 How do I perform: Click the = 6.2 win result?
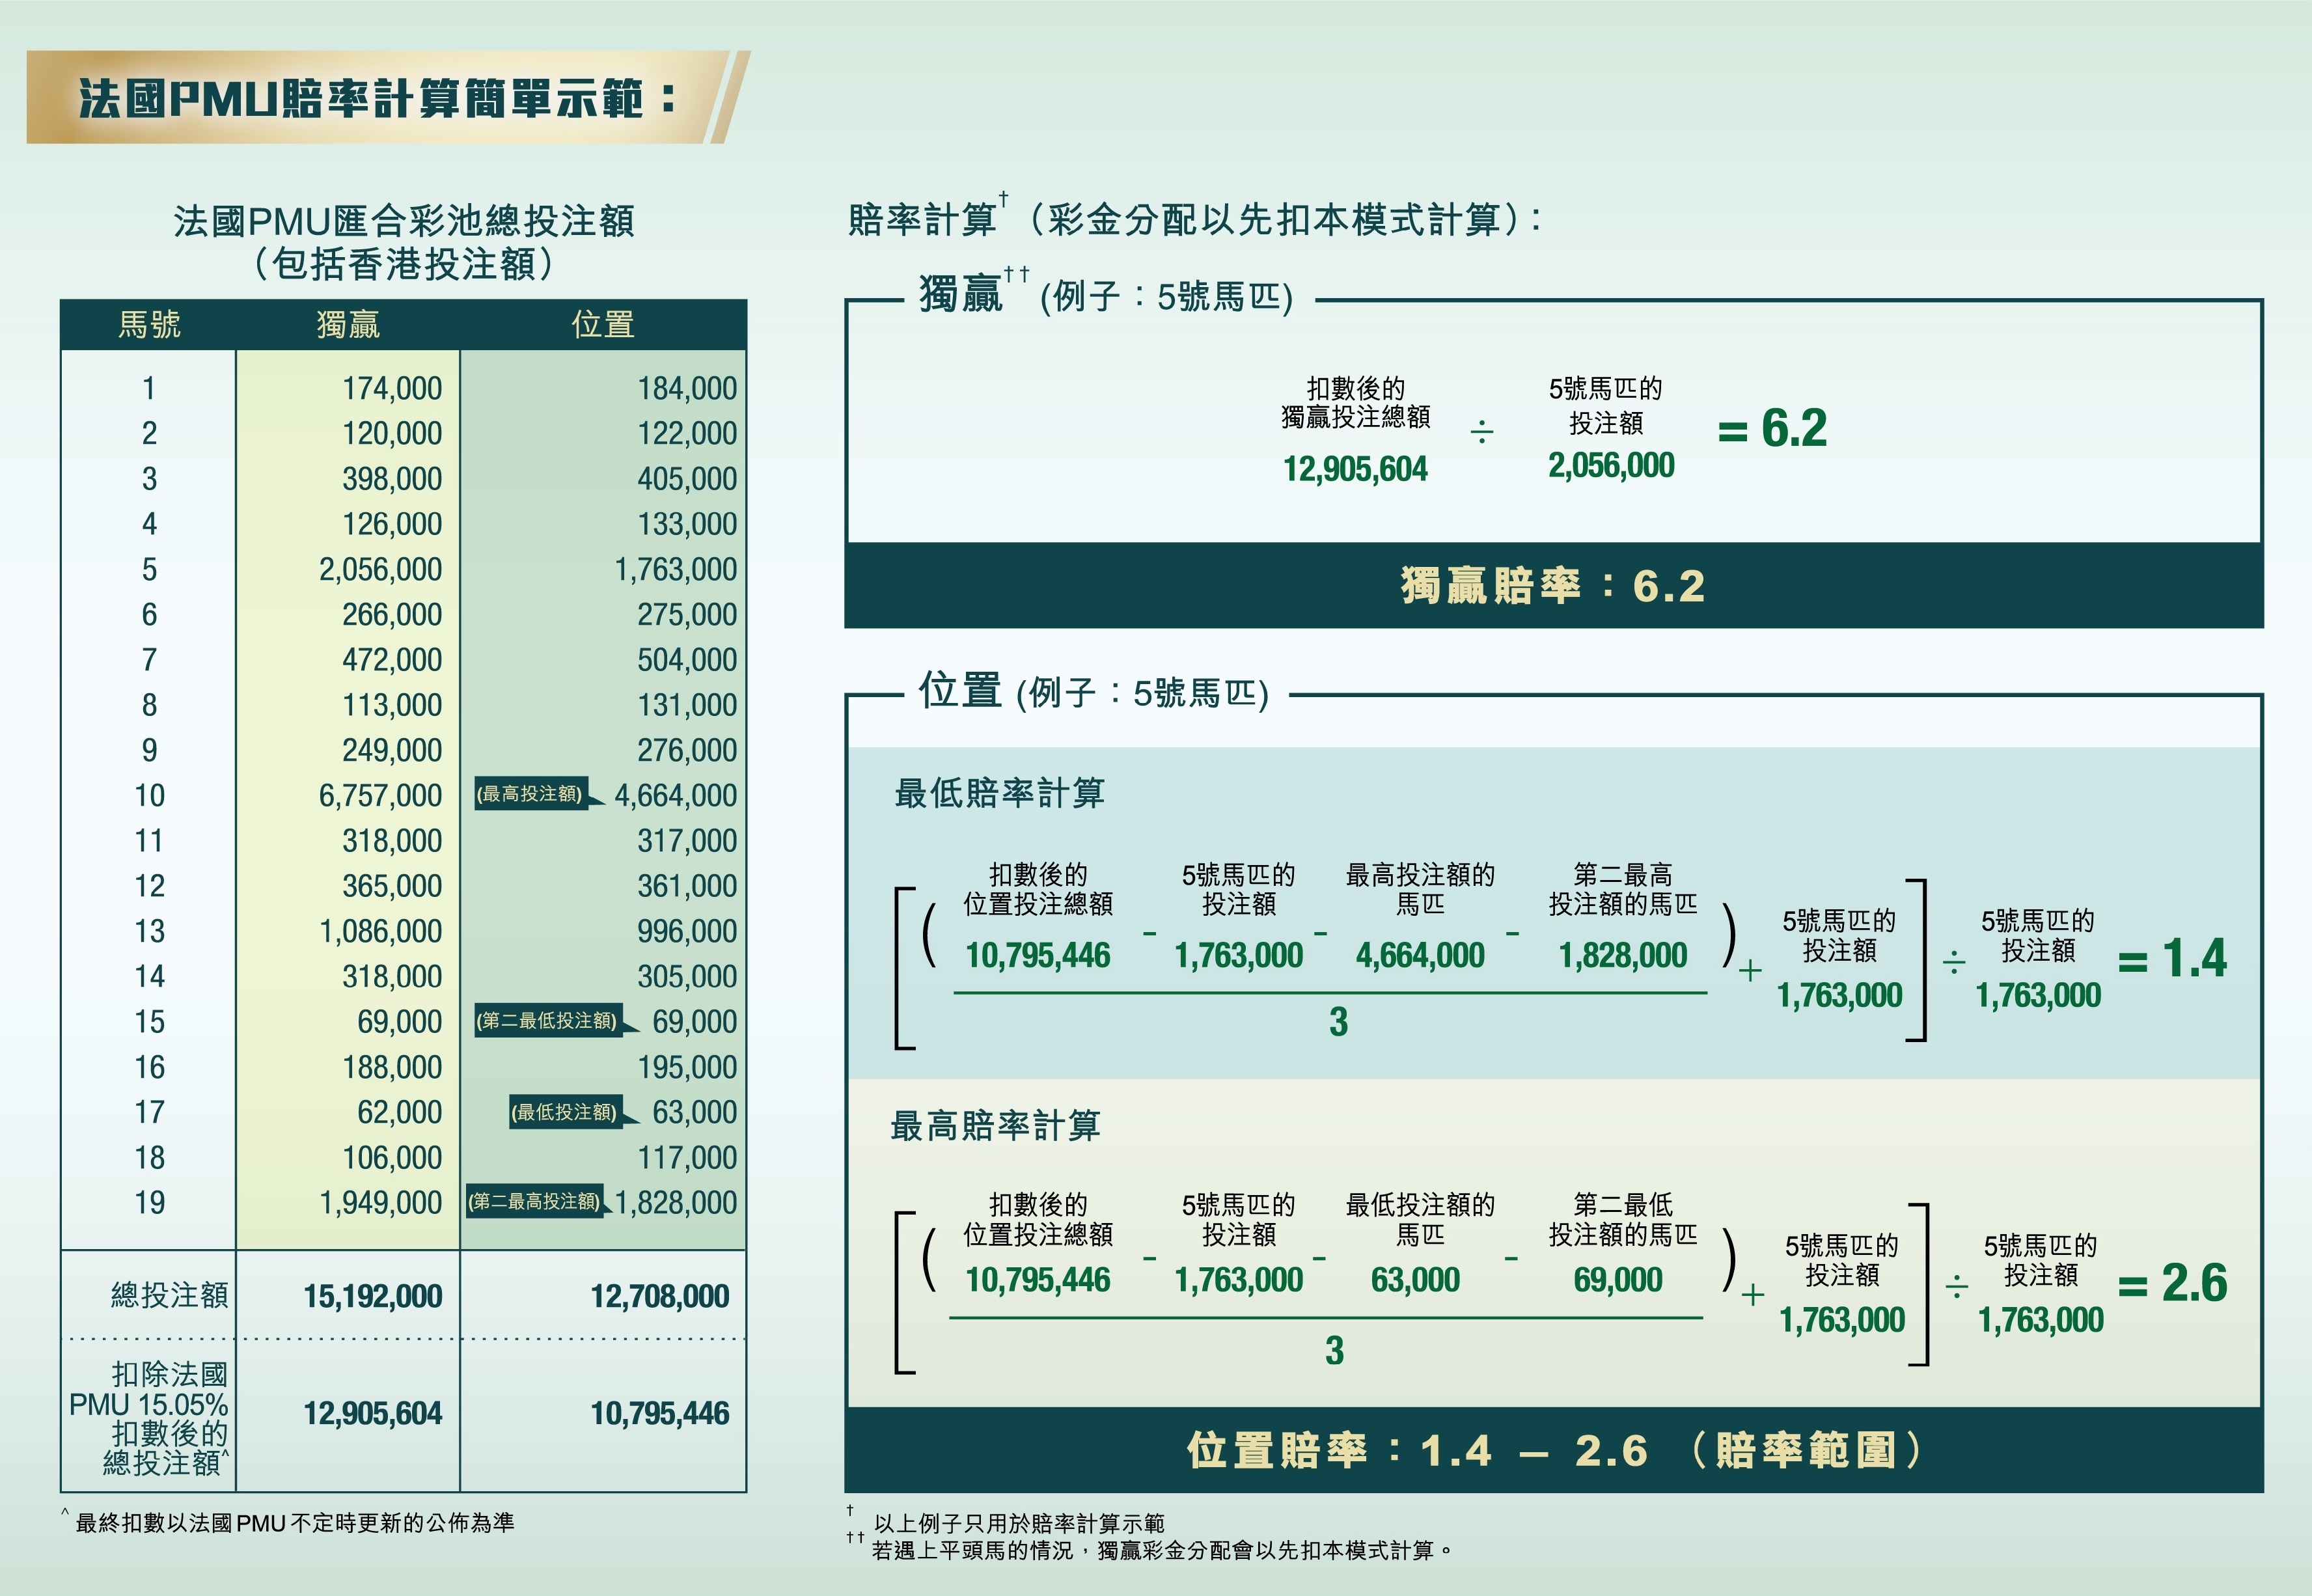click(x=1772, y=428)
